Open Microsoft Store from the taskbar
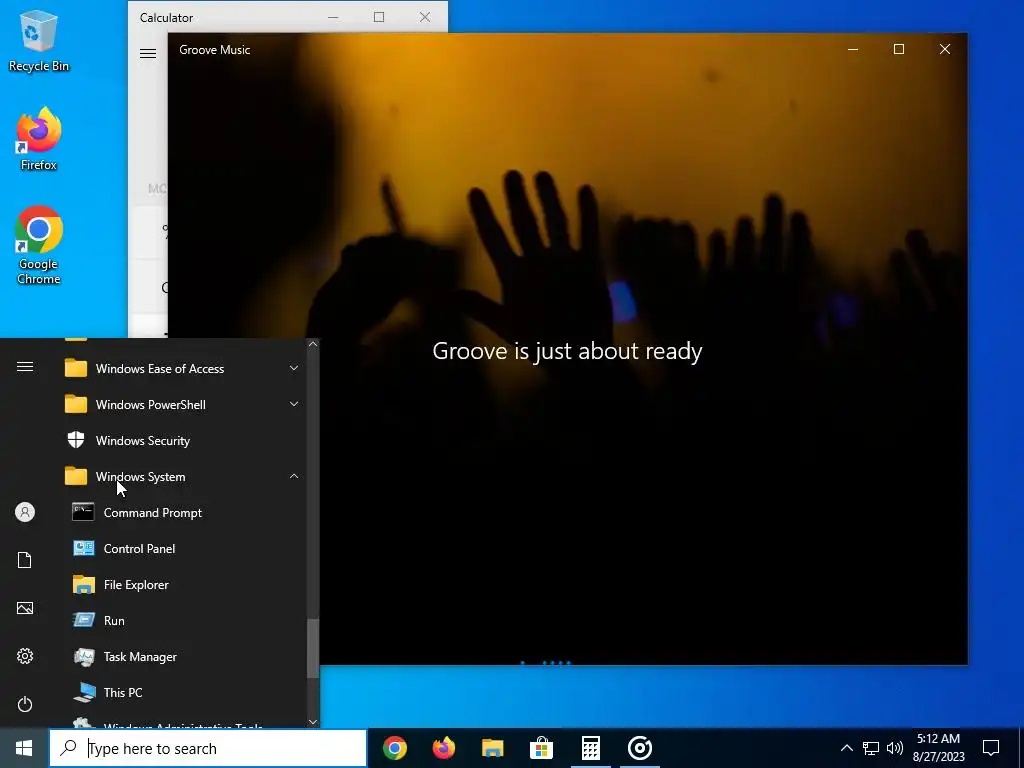Screen dimensions: 1024x768 click(x=541, y=748)
